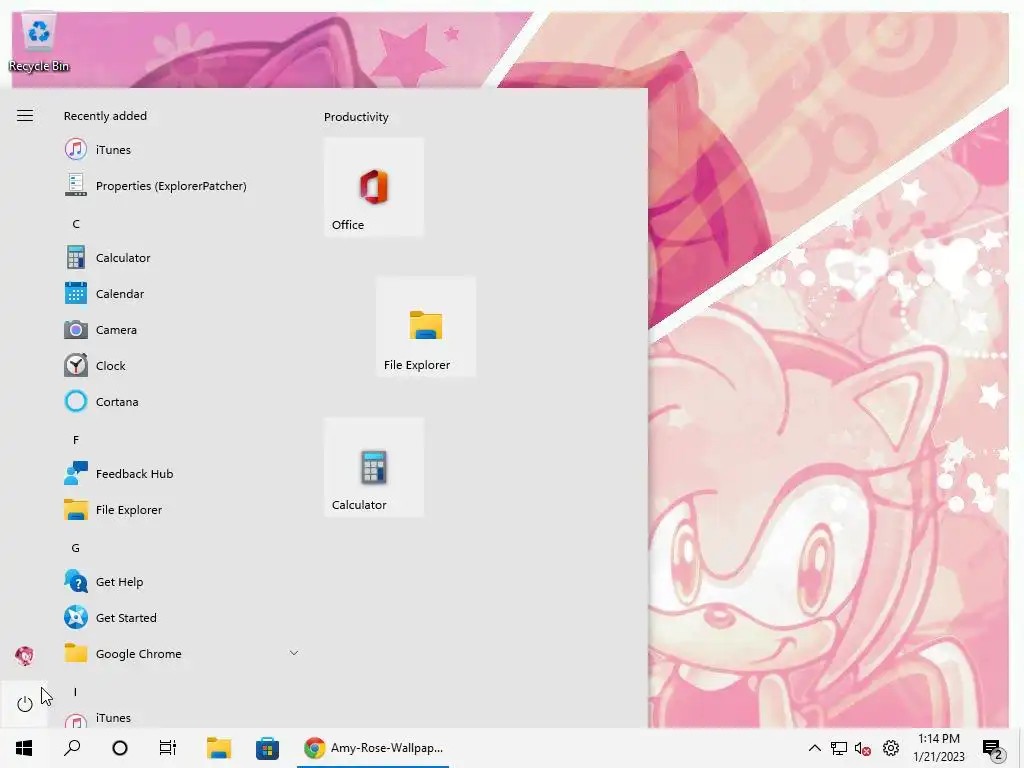The width and height of the screenshot is (1024, 768).
Task: Open the Google Chrome folder entry
Action: pos(180,653)
